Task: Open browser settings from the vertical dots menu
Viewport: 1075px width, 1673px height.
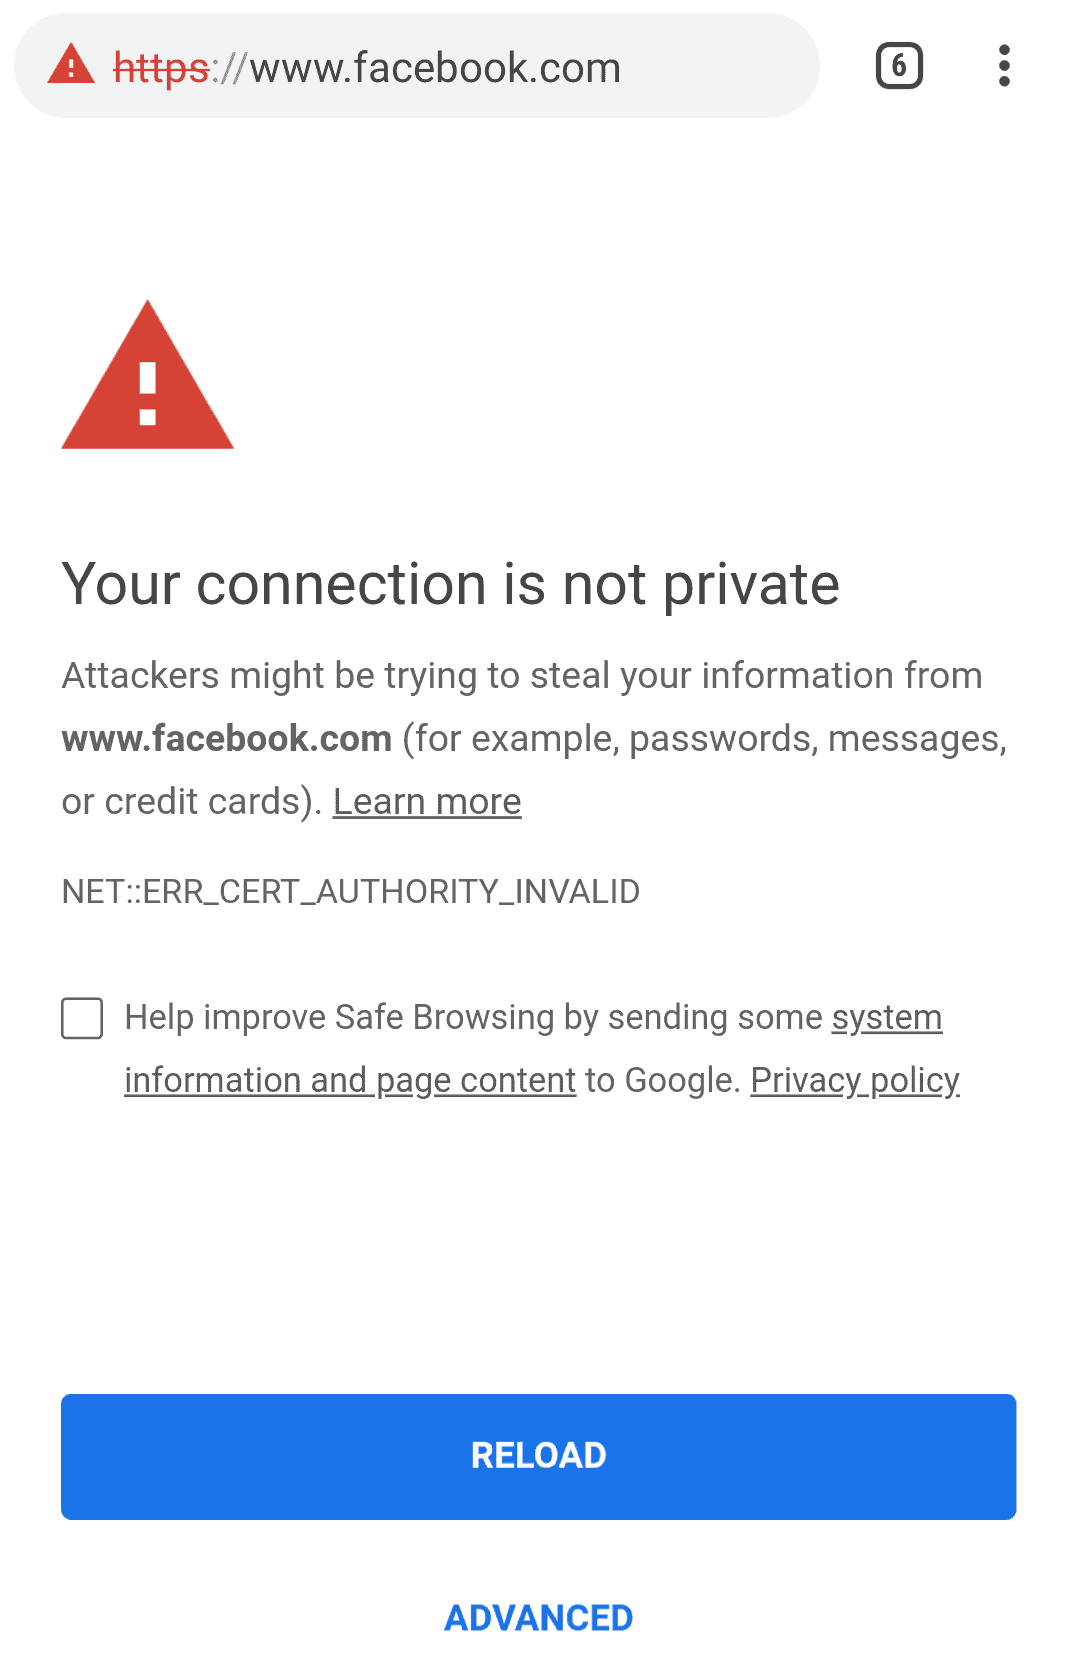Action: click(x=1004, y=65)
